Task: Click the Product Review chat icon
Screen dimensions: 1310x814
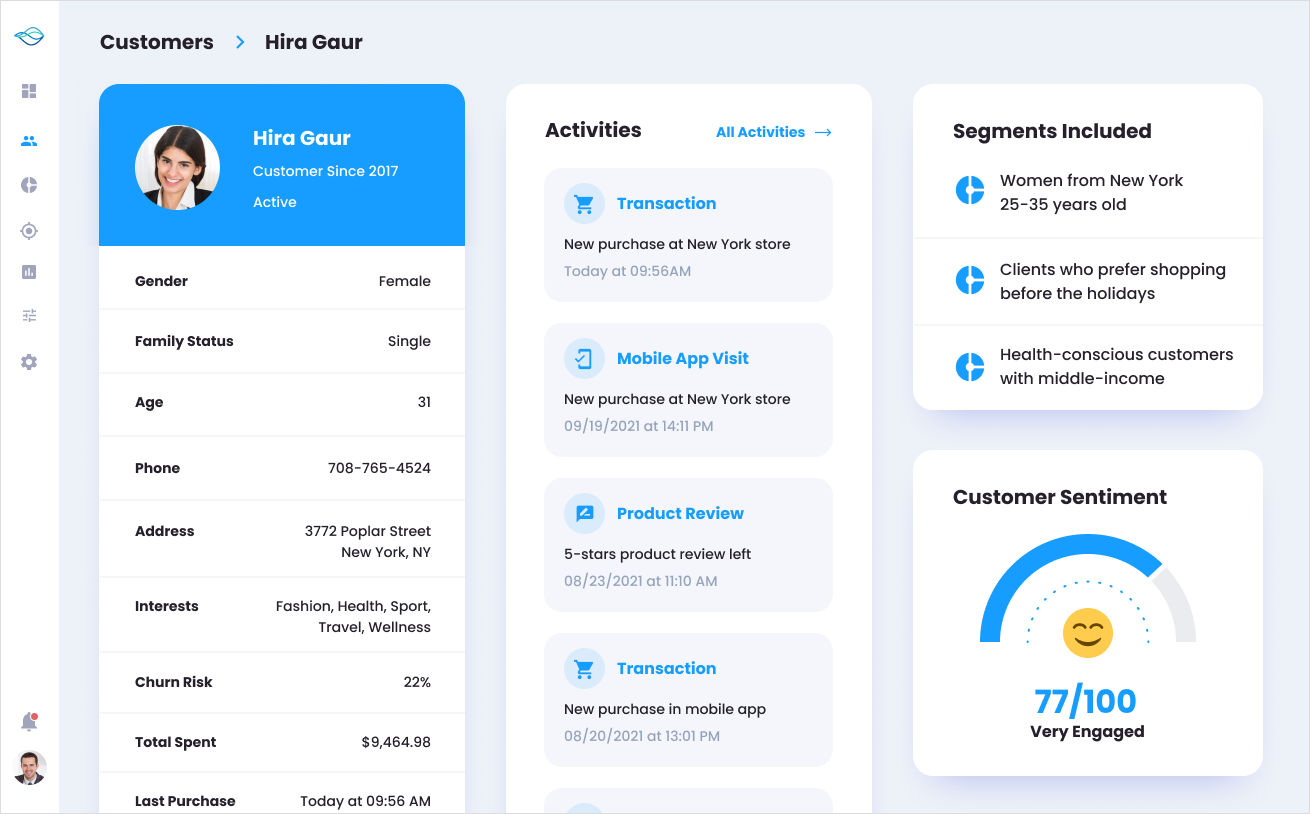Action: click(584, 514)
